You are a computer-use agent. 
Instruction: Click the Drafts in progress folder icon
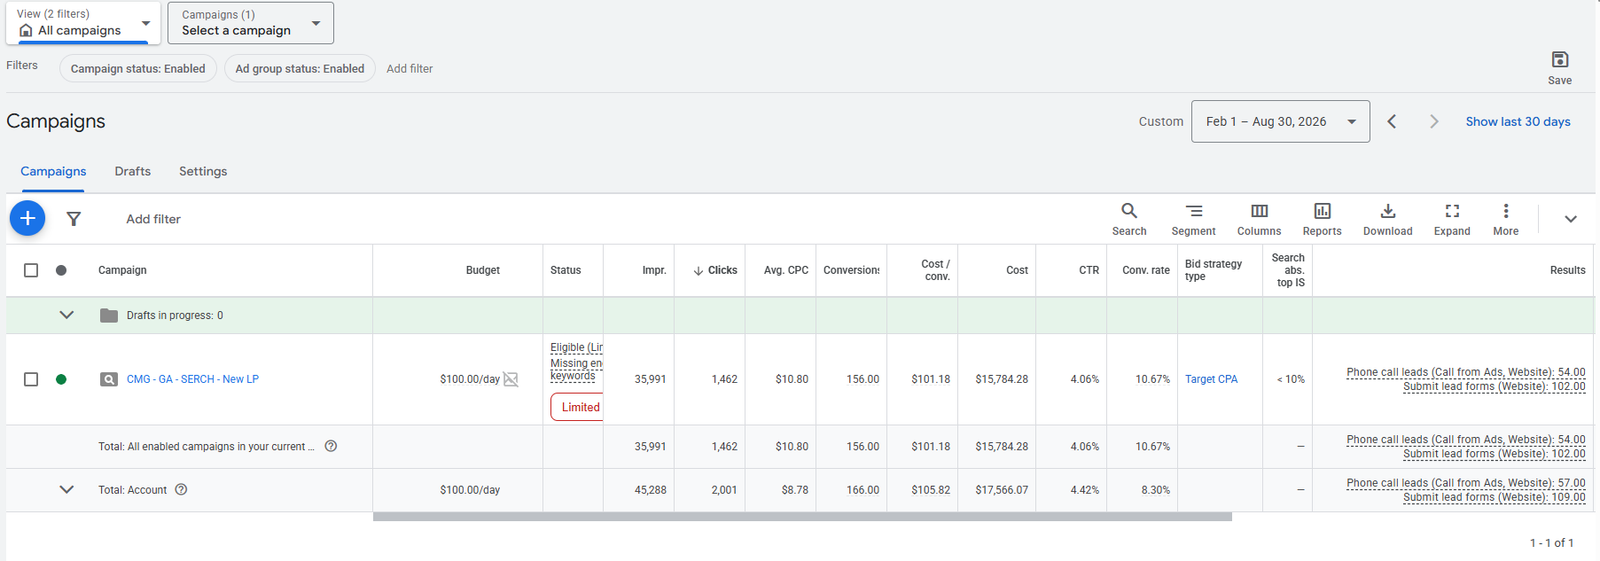pyautogui.click(x=109, y=315)
